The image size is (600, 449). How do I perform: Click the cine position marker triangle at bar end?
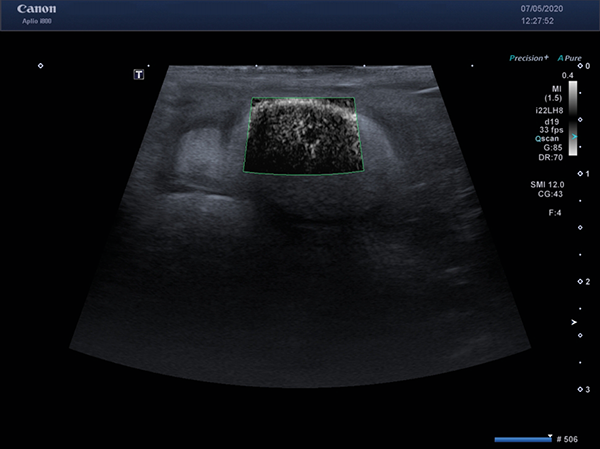click(x=550, y=436)
